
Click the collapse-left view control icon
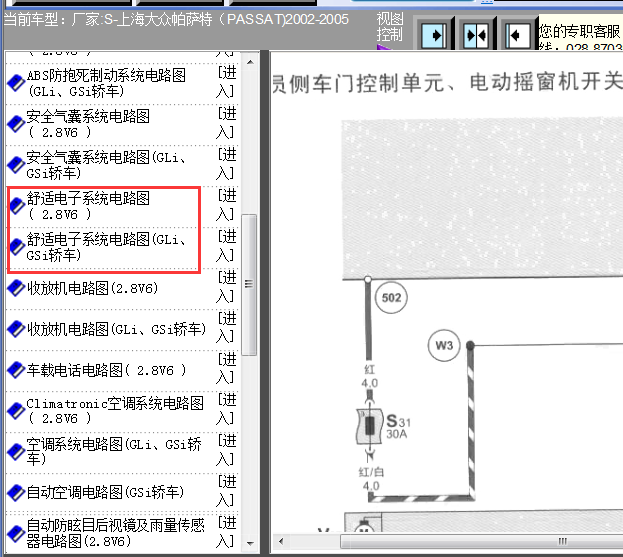(518, 36)
